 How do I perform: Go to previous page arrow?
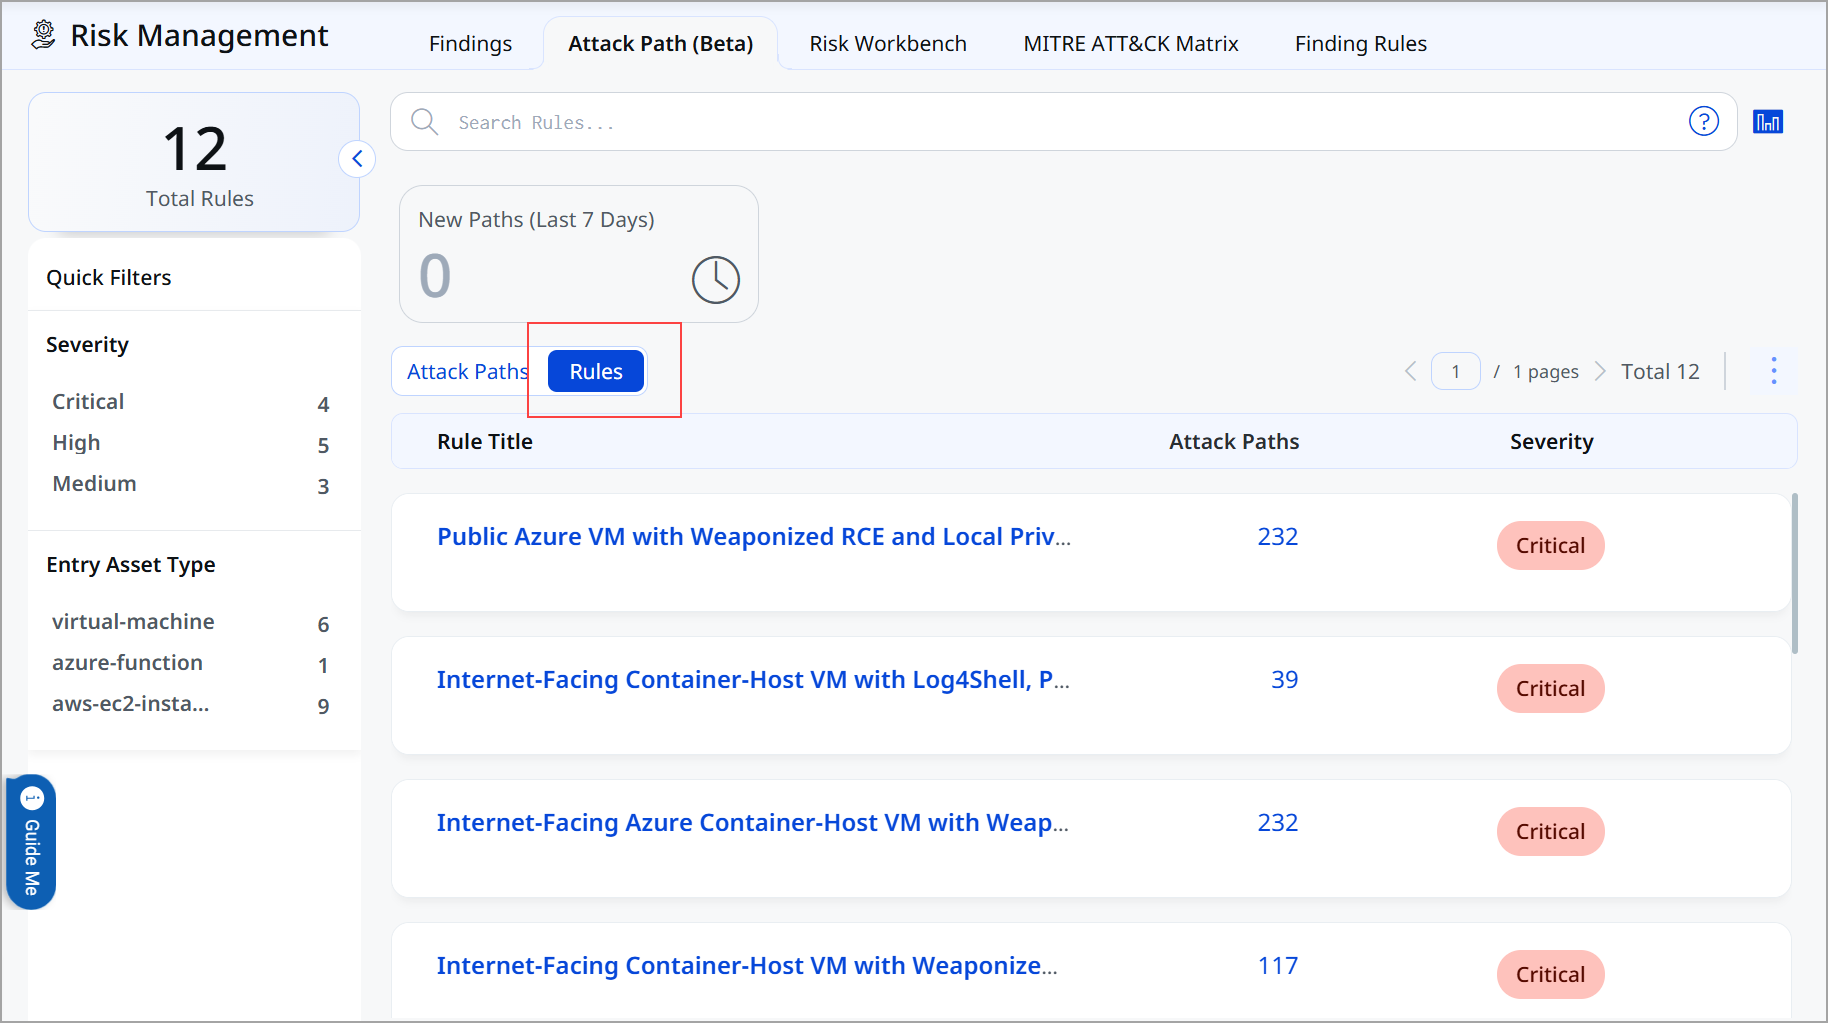[1411, 371]
